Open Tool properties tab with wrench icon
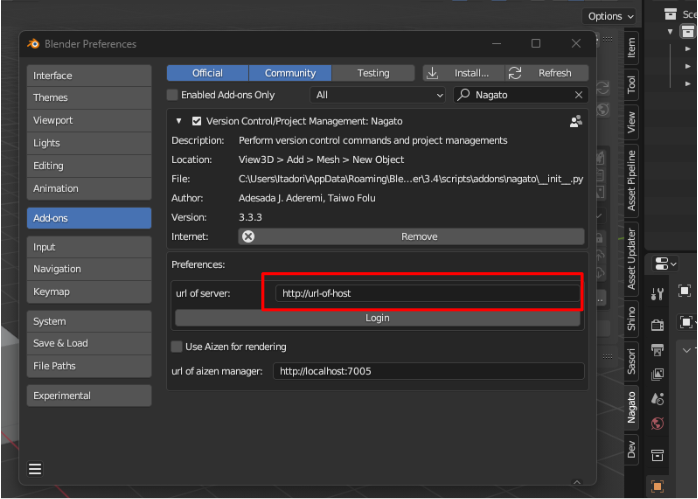Screen dimensions: 698x499 coord(657,293)
